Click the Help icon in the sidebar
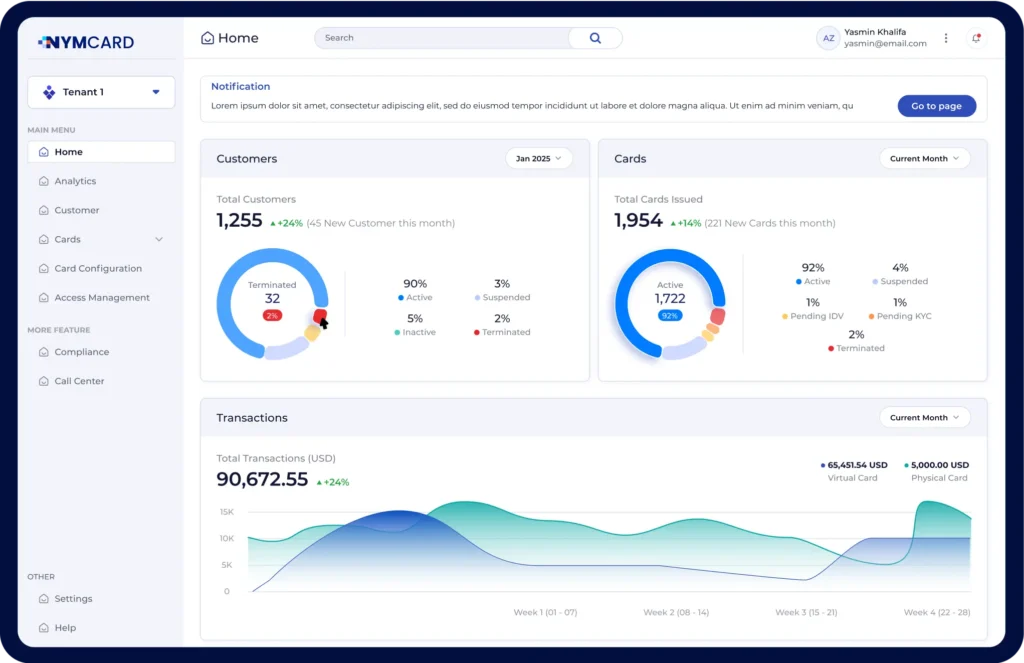The width and height of the screenshot is (1024, 663). click(43, 628)
